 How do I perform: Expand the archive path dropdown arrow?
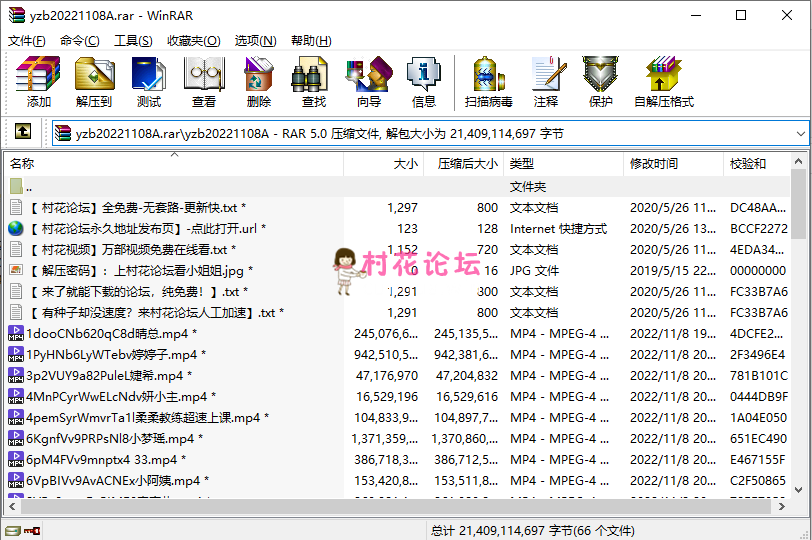click(799, 133)
